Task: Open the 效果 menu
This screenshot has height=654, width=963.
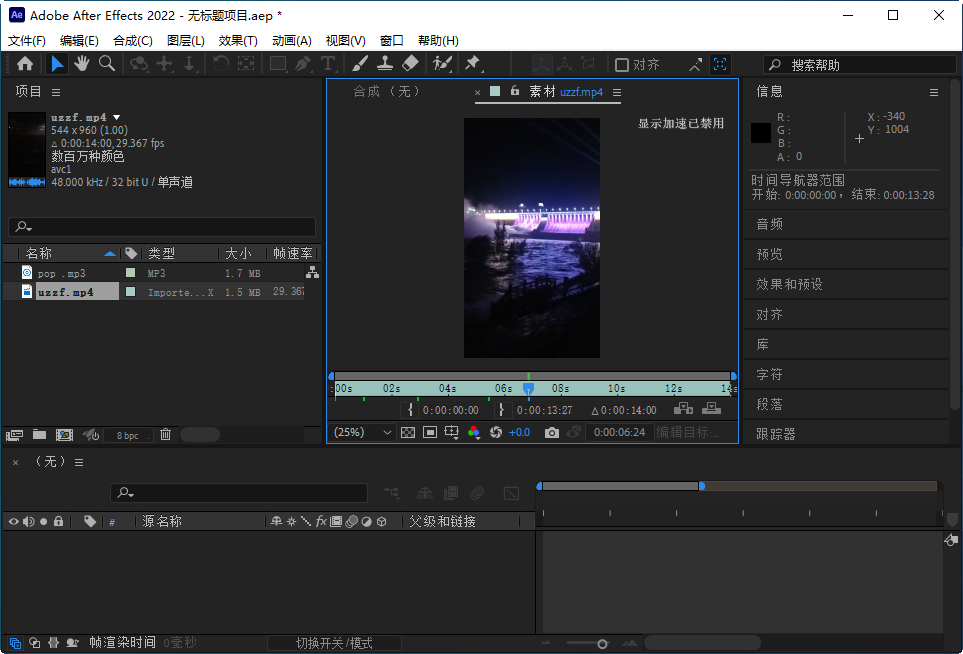Action: tap(237, 40)
